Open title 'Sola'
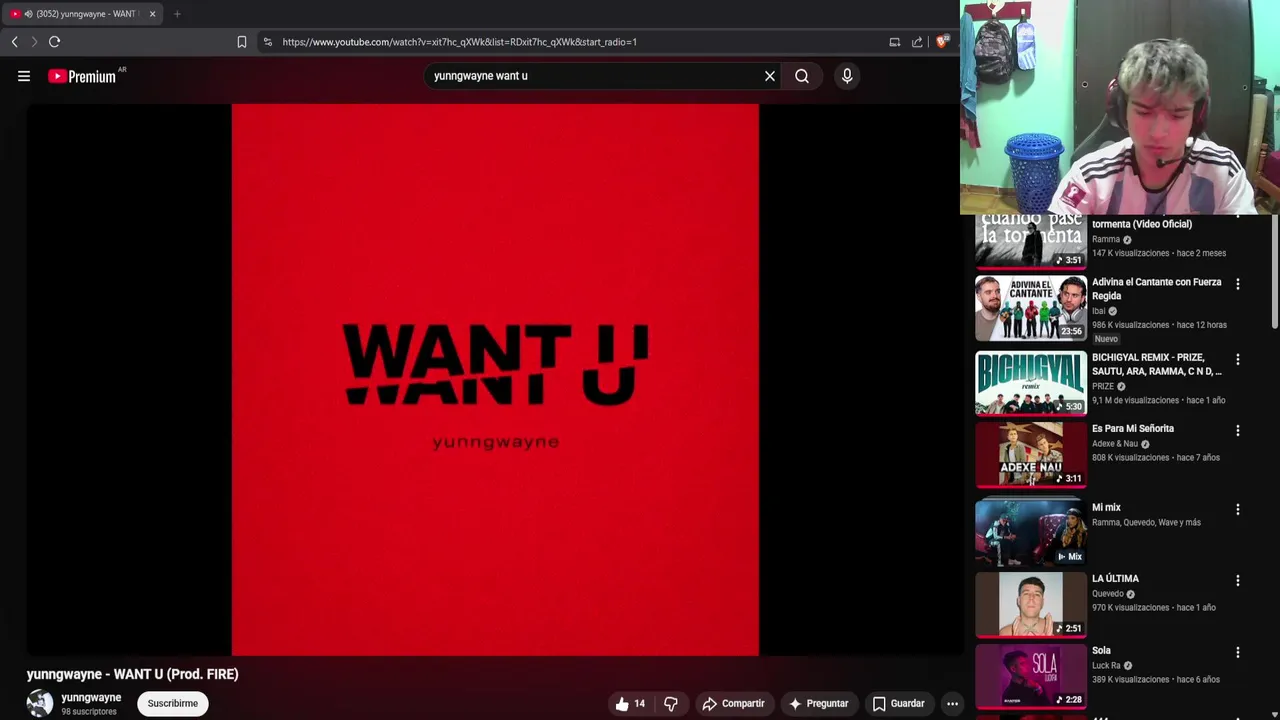1280x720 pixels. coord(1101,651)
